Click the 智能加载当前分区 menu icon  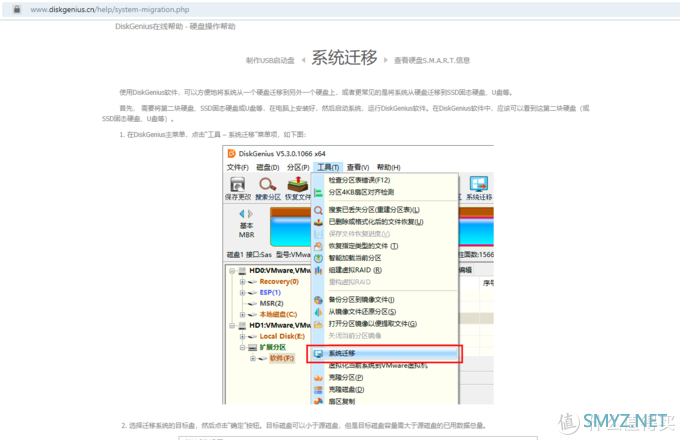click(318, 258)
